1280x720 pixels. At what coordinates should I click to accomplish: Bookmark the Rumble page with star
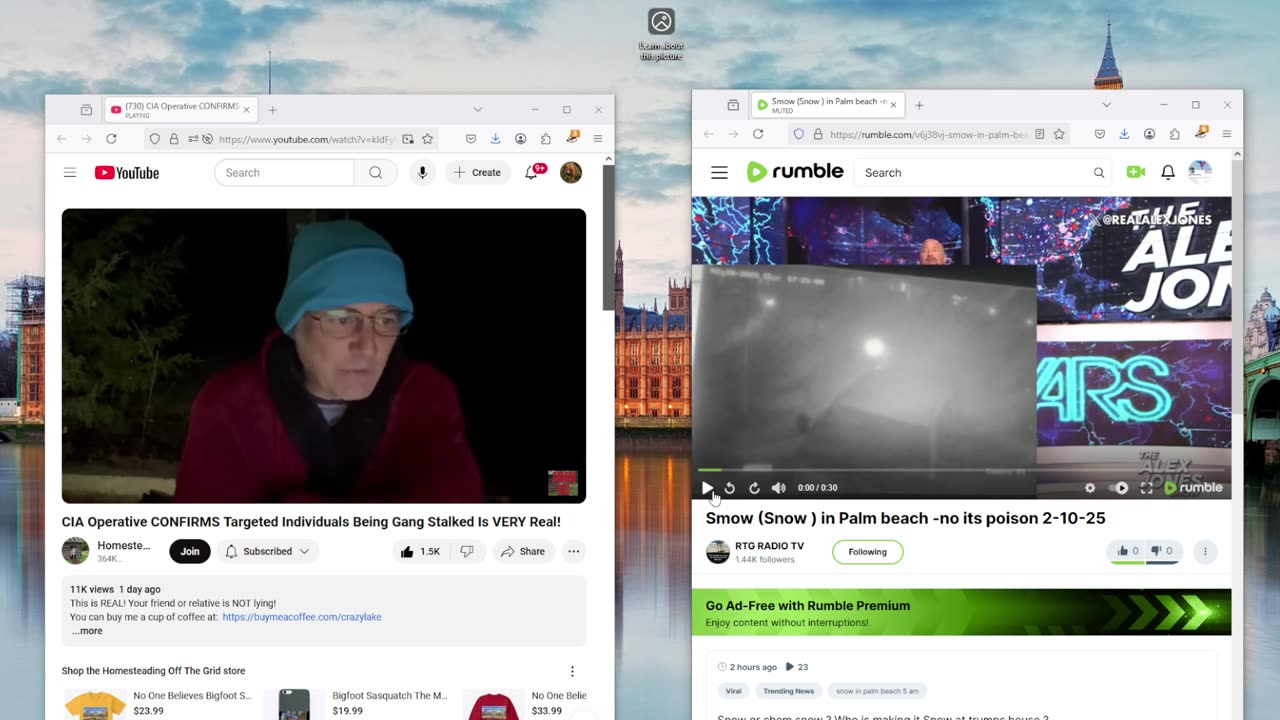coord(1059,134)
